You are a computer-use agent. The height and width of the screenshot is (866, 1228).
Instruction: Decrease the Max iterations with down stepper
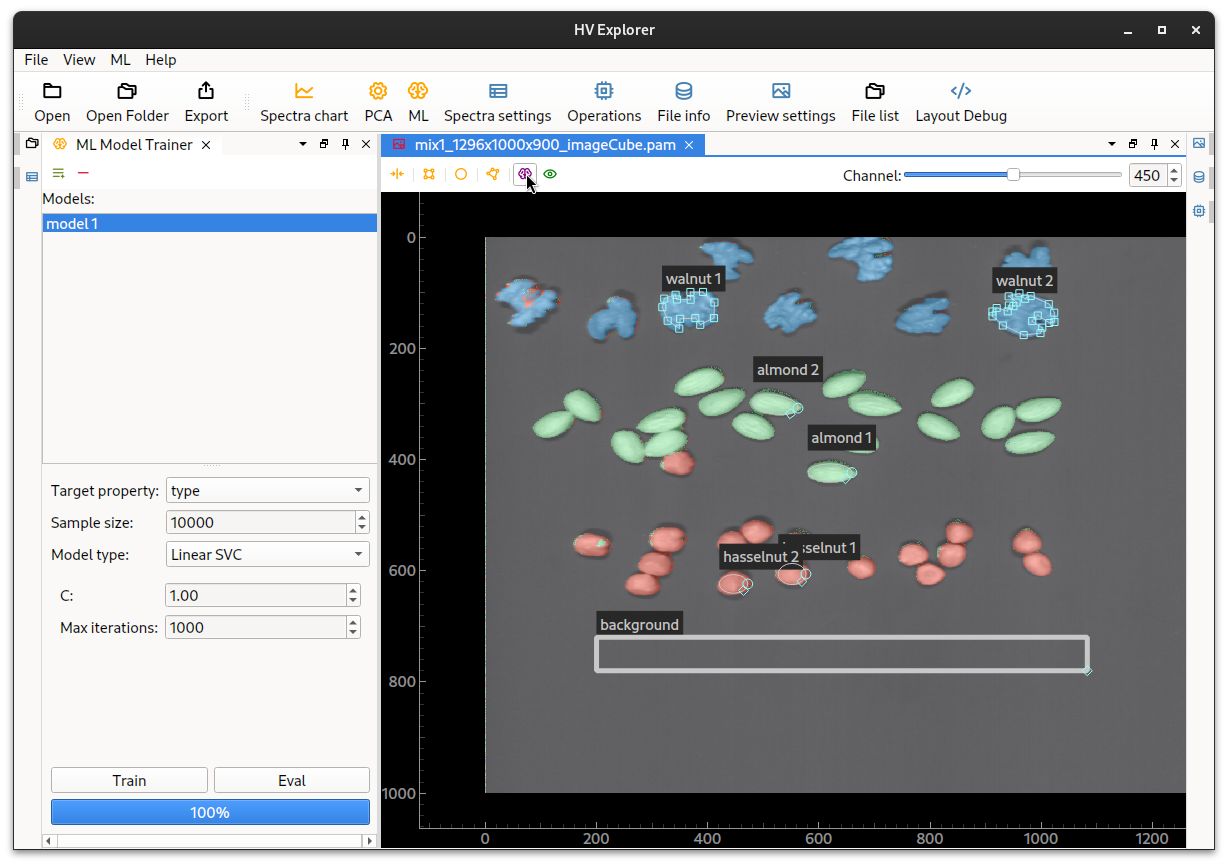pos(353,633)
